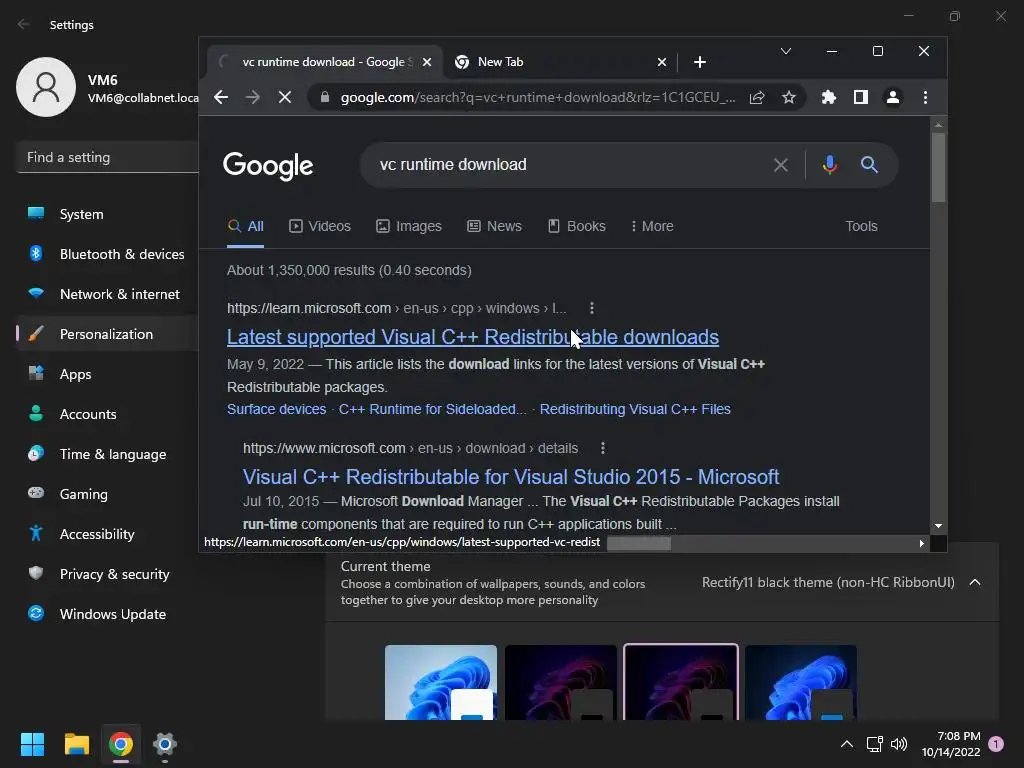The width and height of the screenshot is (1024, 768).
Task: Collapse the Current theme section
Action: point(975,583)
